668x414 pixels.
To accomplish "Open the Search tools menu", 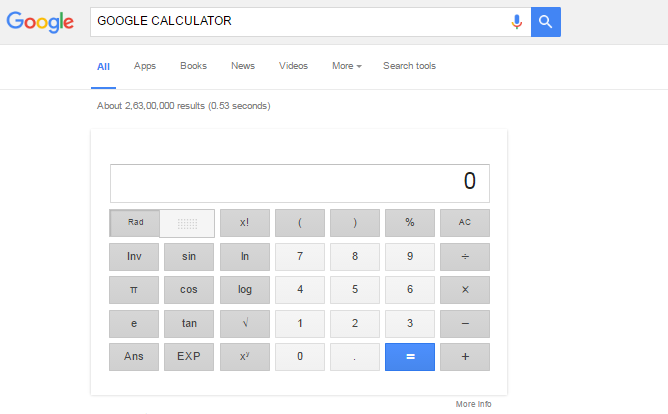I will [409, 66].
